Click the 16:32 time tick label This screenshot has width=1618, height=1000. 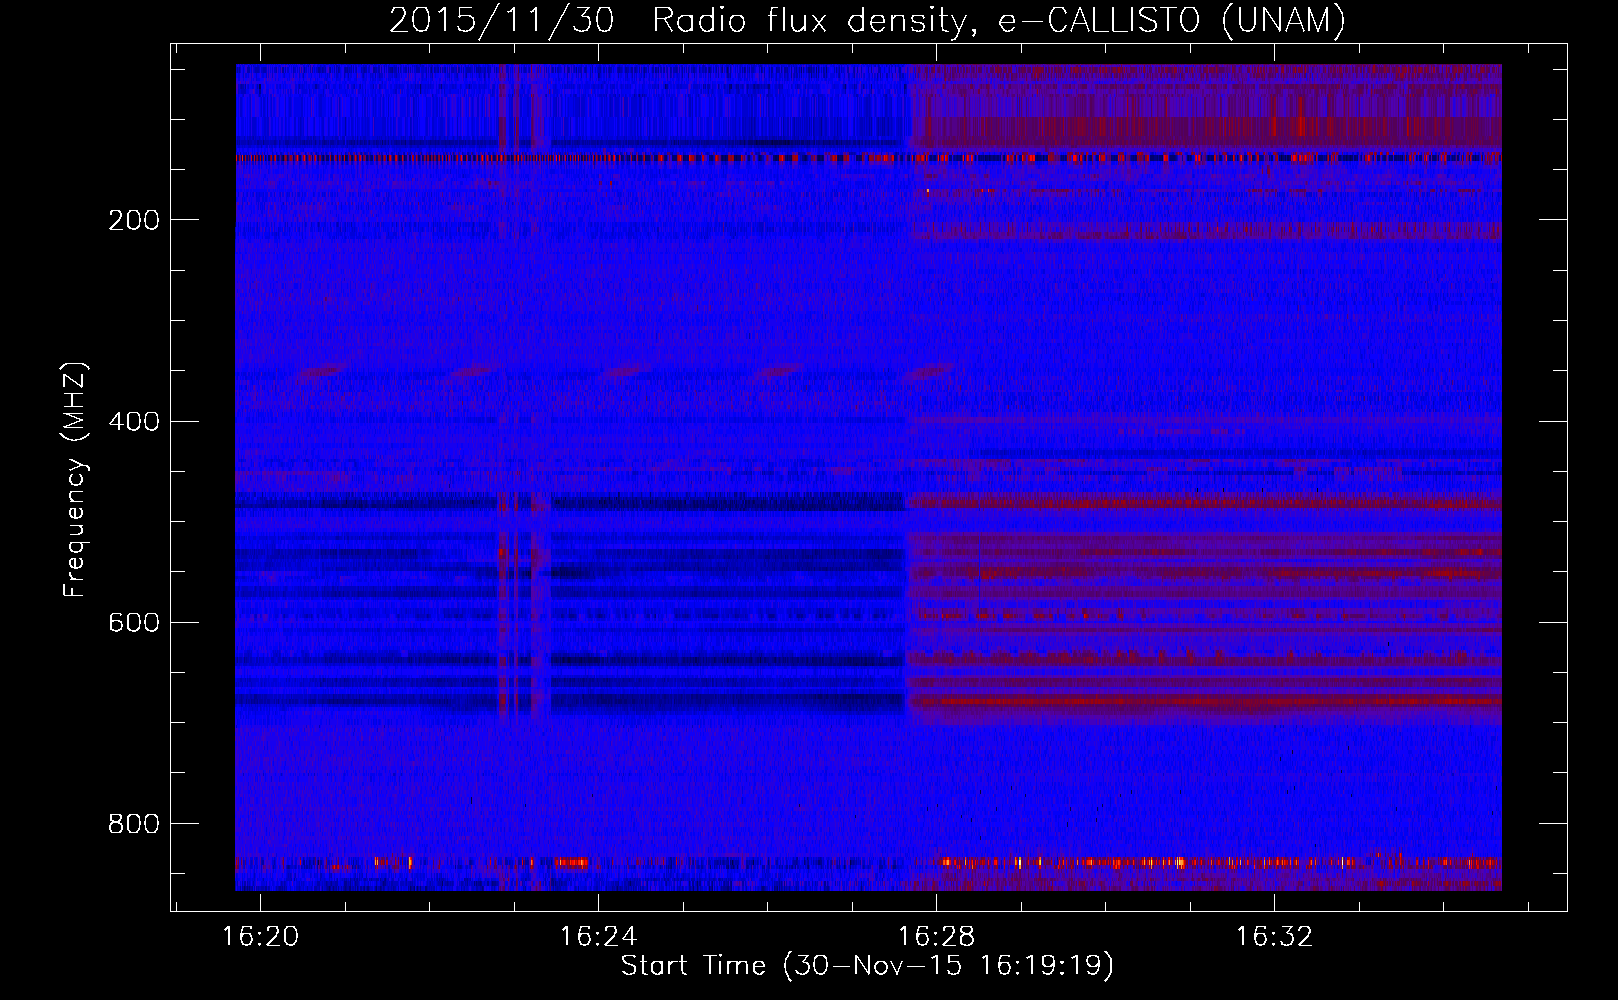tap(1274, 937)
